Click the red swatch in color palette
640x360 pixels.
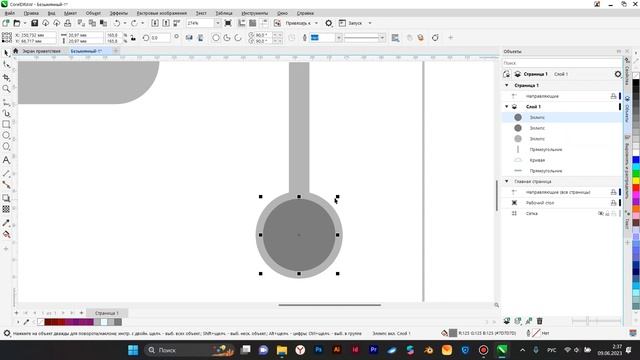(636, 188)
